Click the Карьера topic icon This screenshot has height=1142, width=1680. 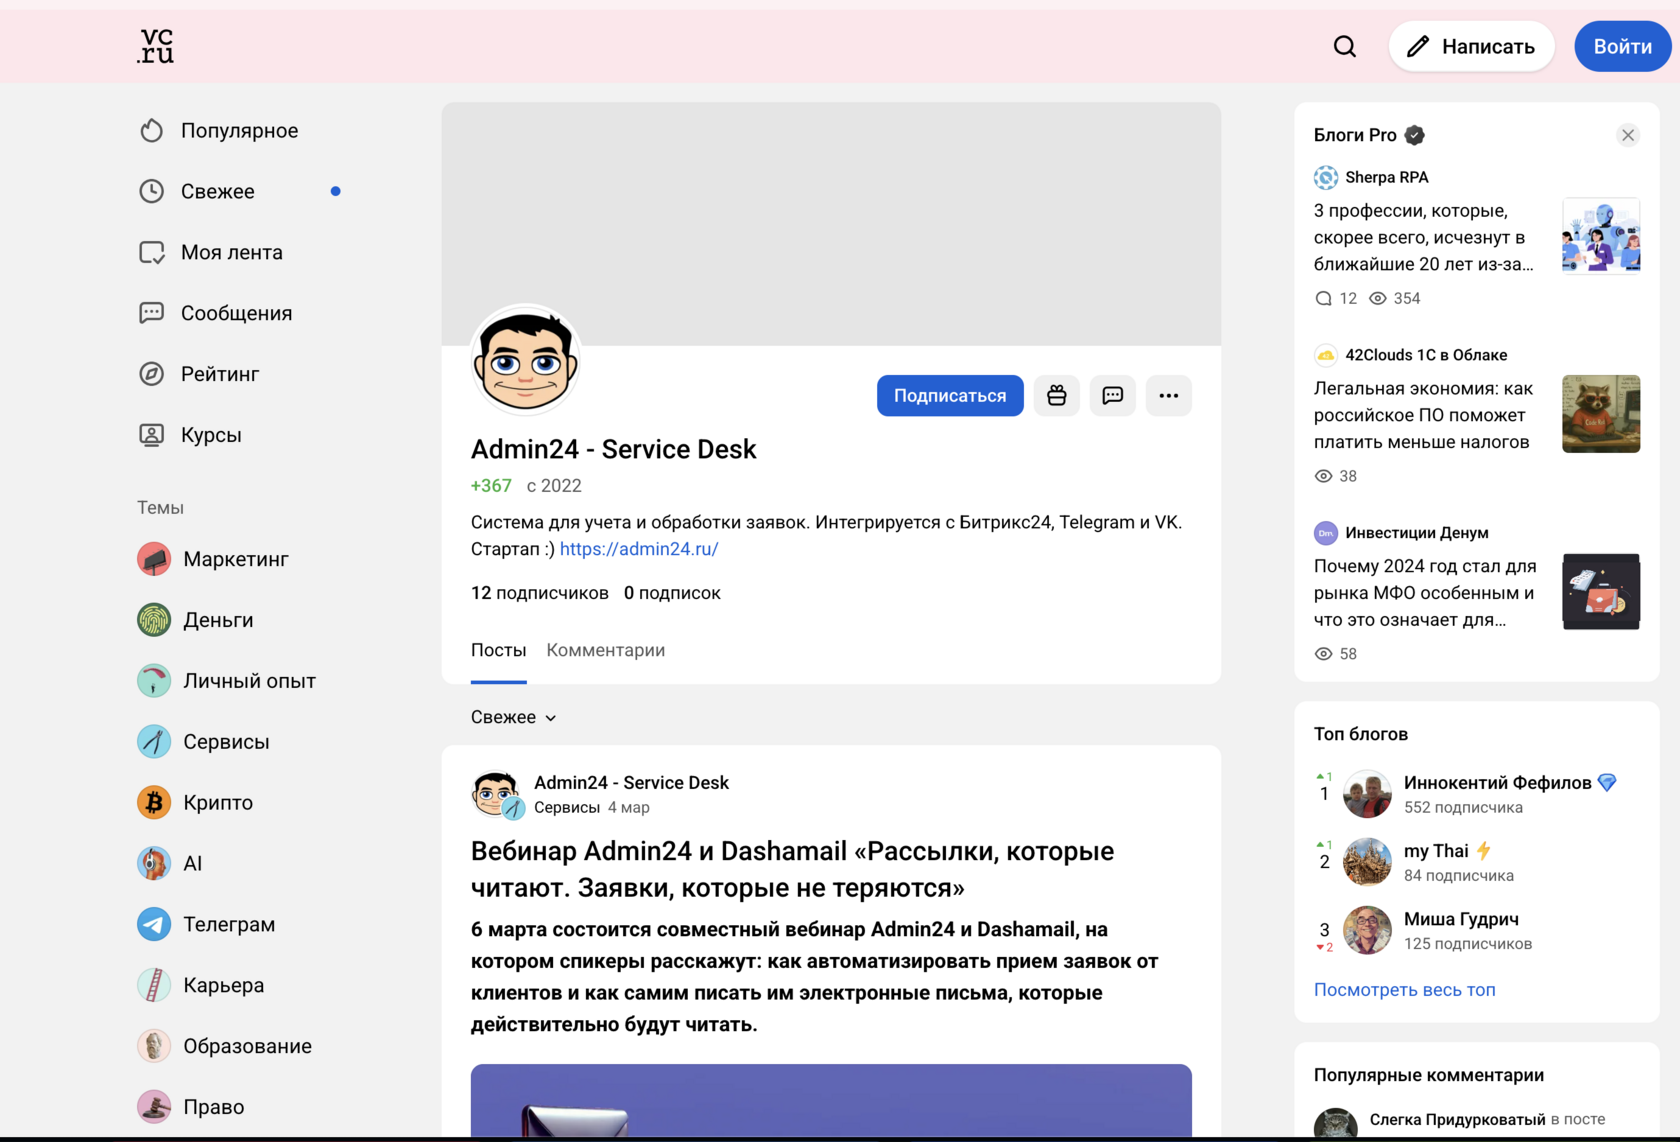click(x=154, y=985)
